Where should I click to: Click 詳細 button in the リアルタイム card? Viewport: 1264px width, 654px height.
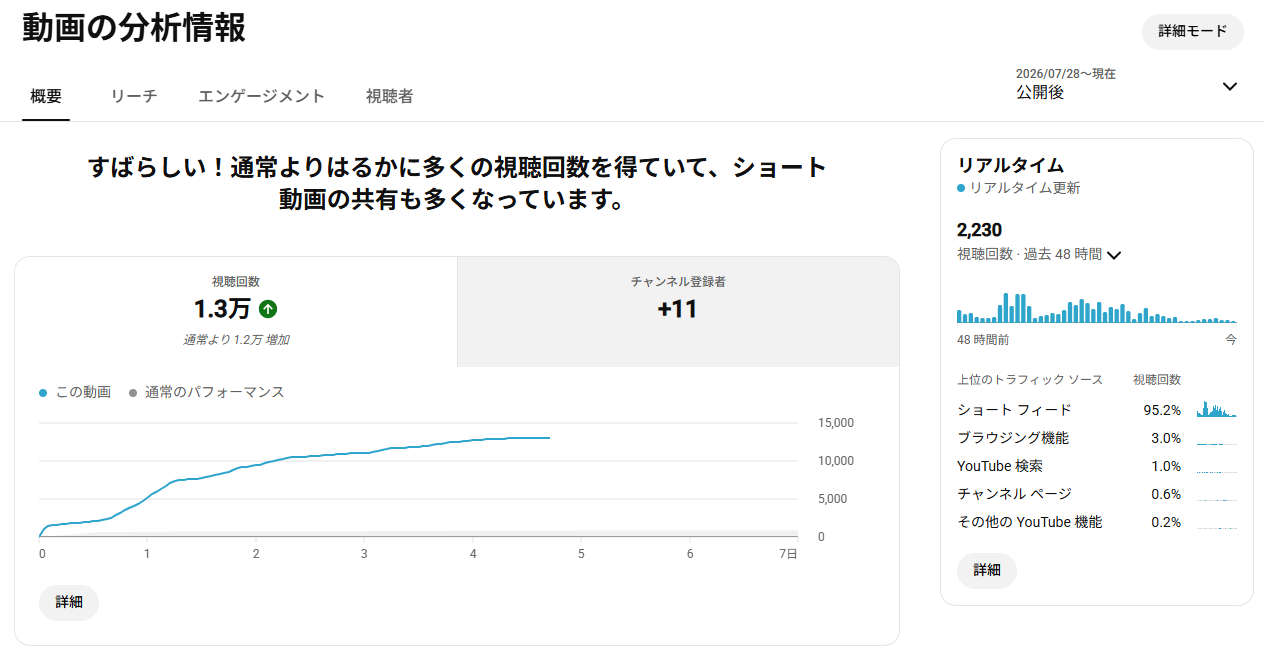[987, 571]
